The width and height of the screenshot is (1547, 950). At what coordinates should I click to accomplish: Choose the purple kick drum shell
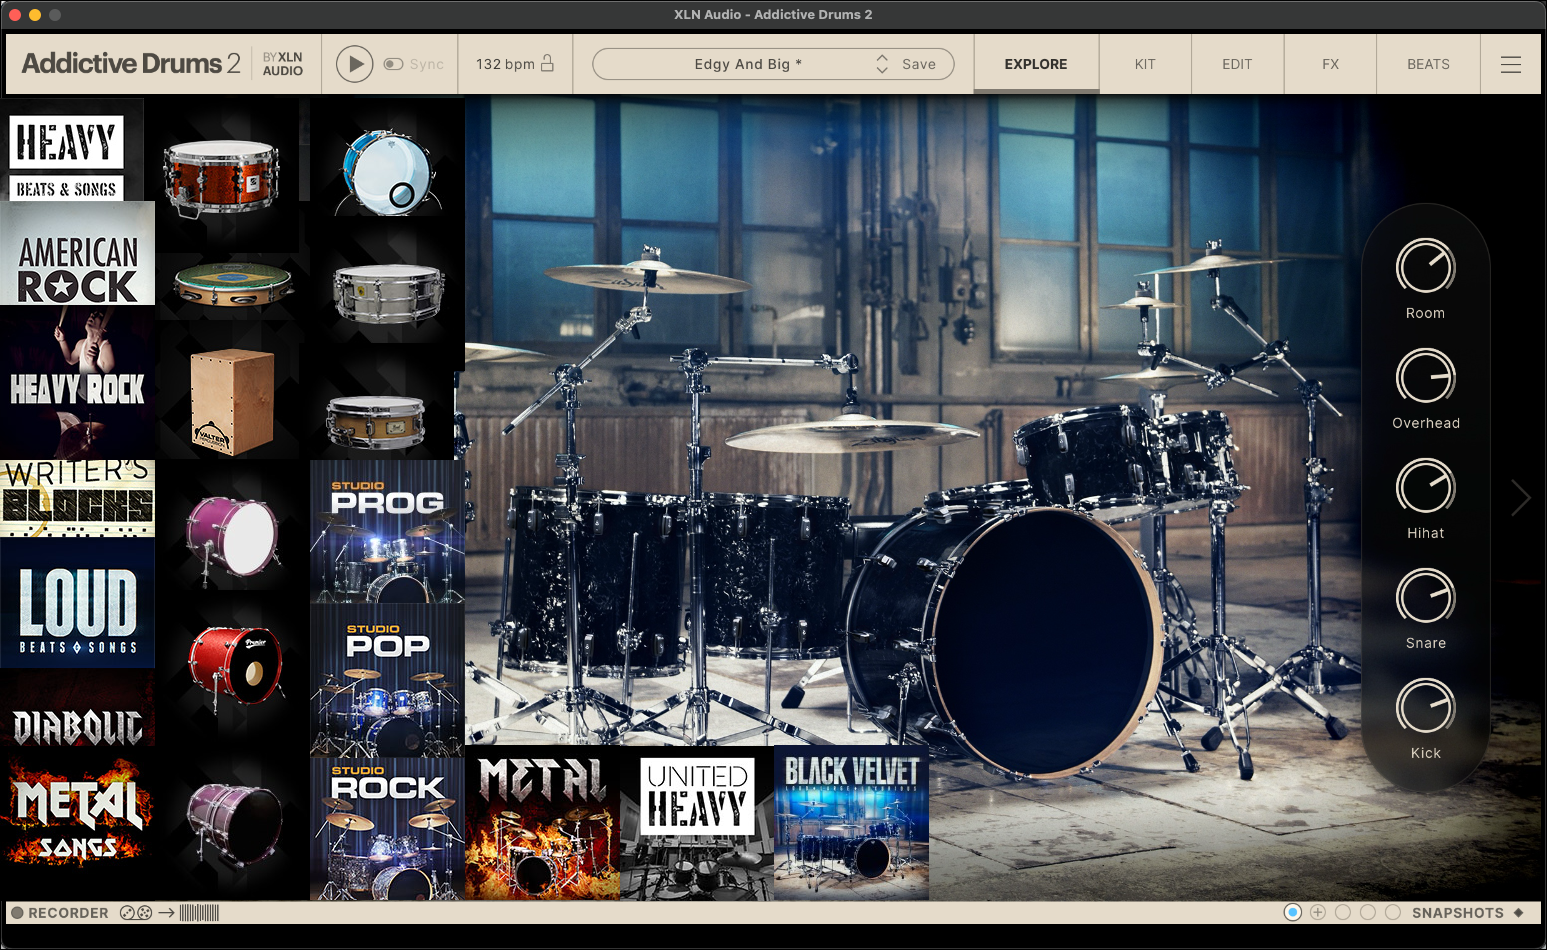235,823
